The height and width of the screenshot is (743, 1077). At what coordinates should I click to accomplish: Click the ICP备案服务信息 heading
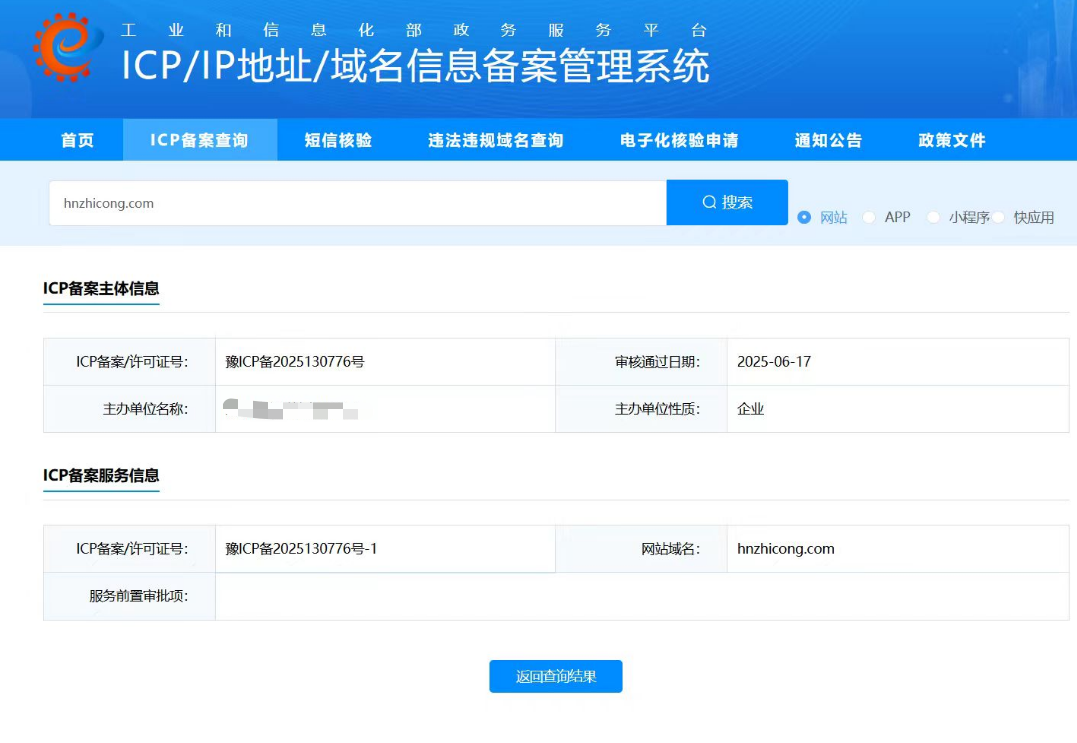(101, 475)
